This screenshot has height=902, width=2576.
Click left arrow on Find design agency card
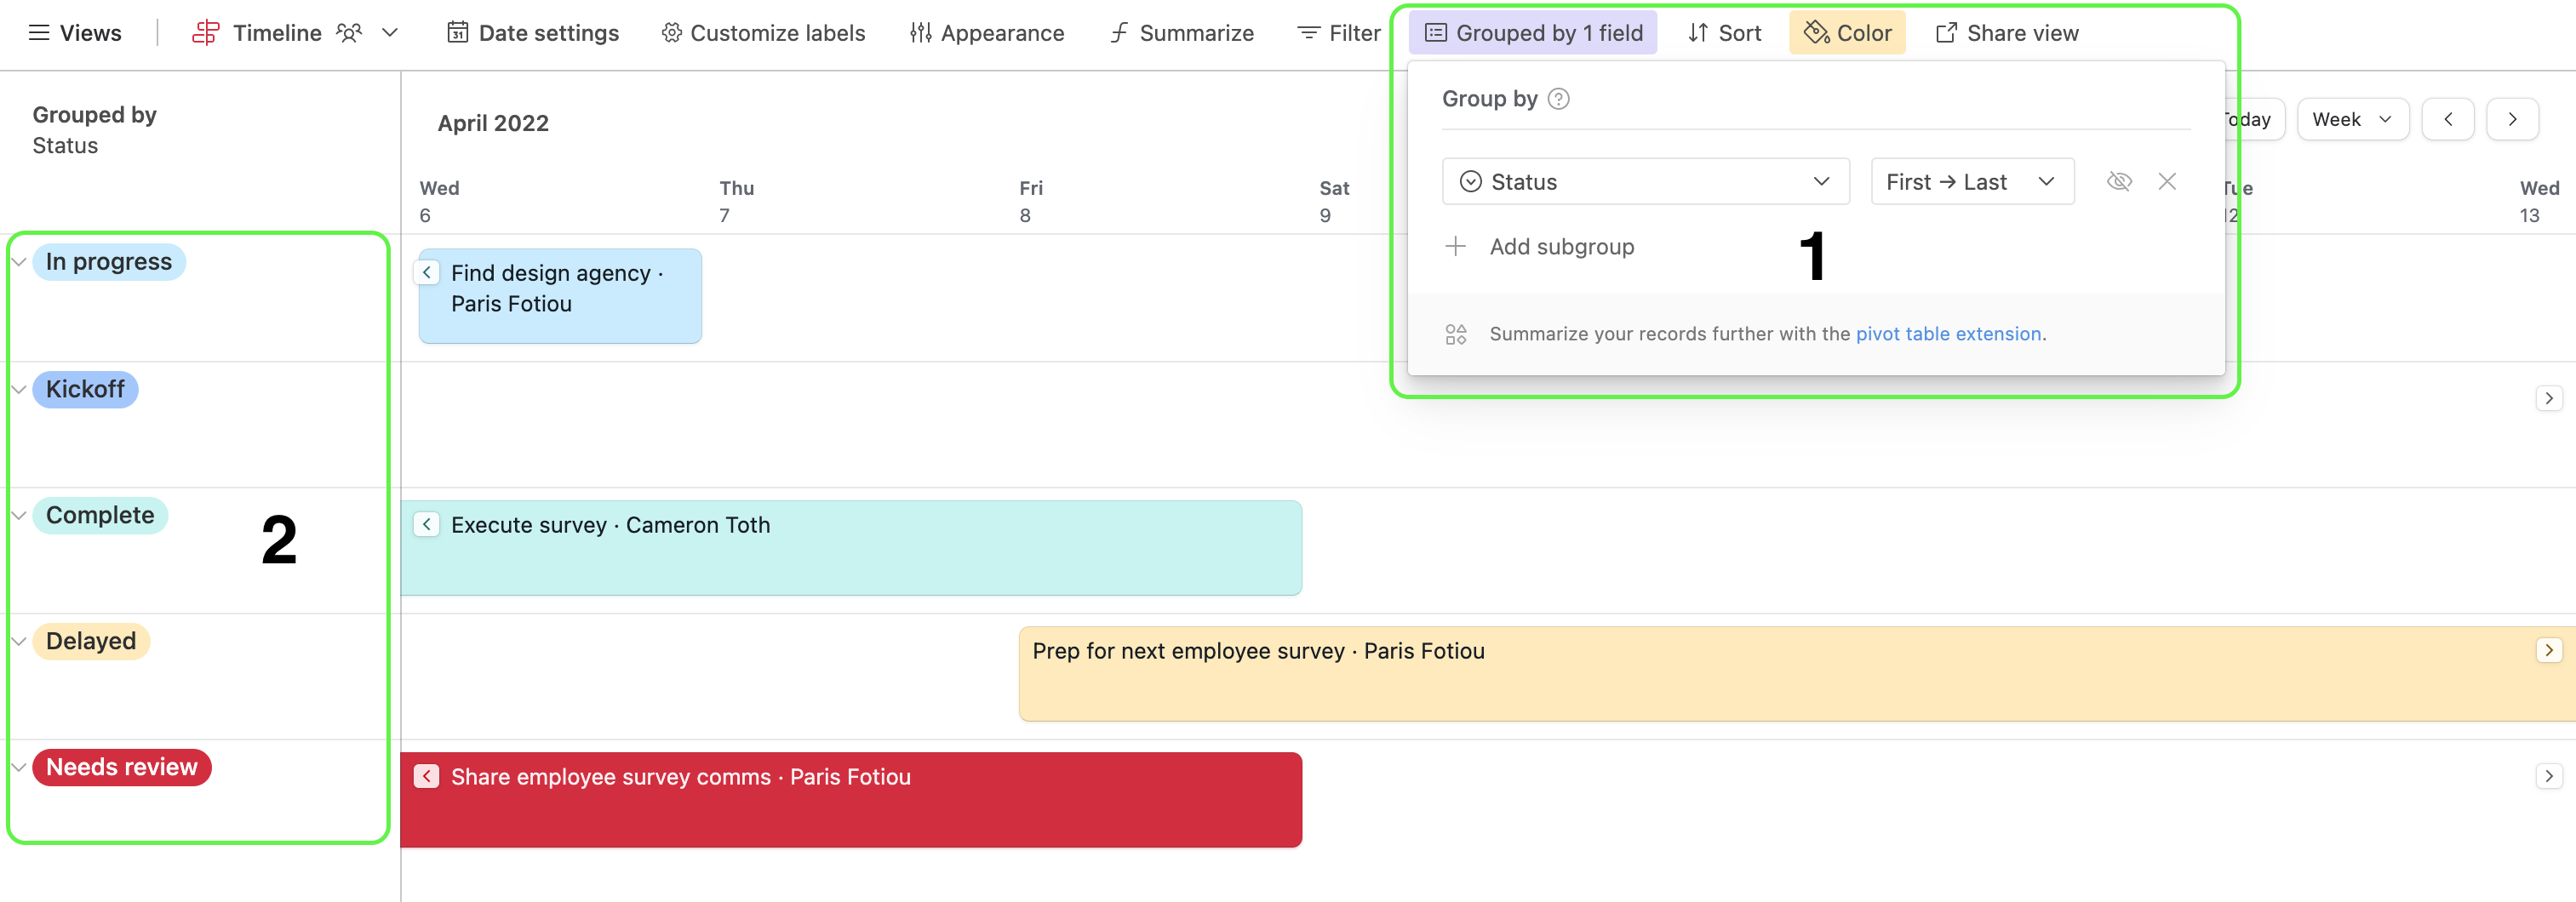pos(427,273)
